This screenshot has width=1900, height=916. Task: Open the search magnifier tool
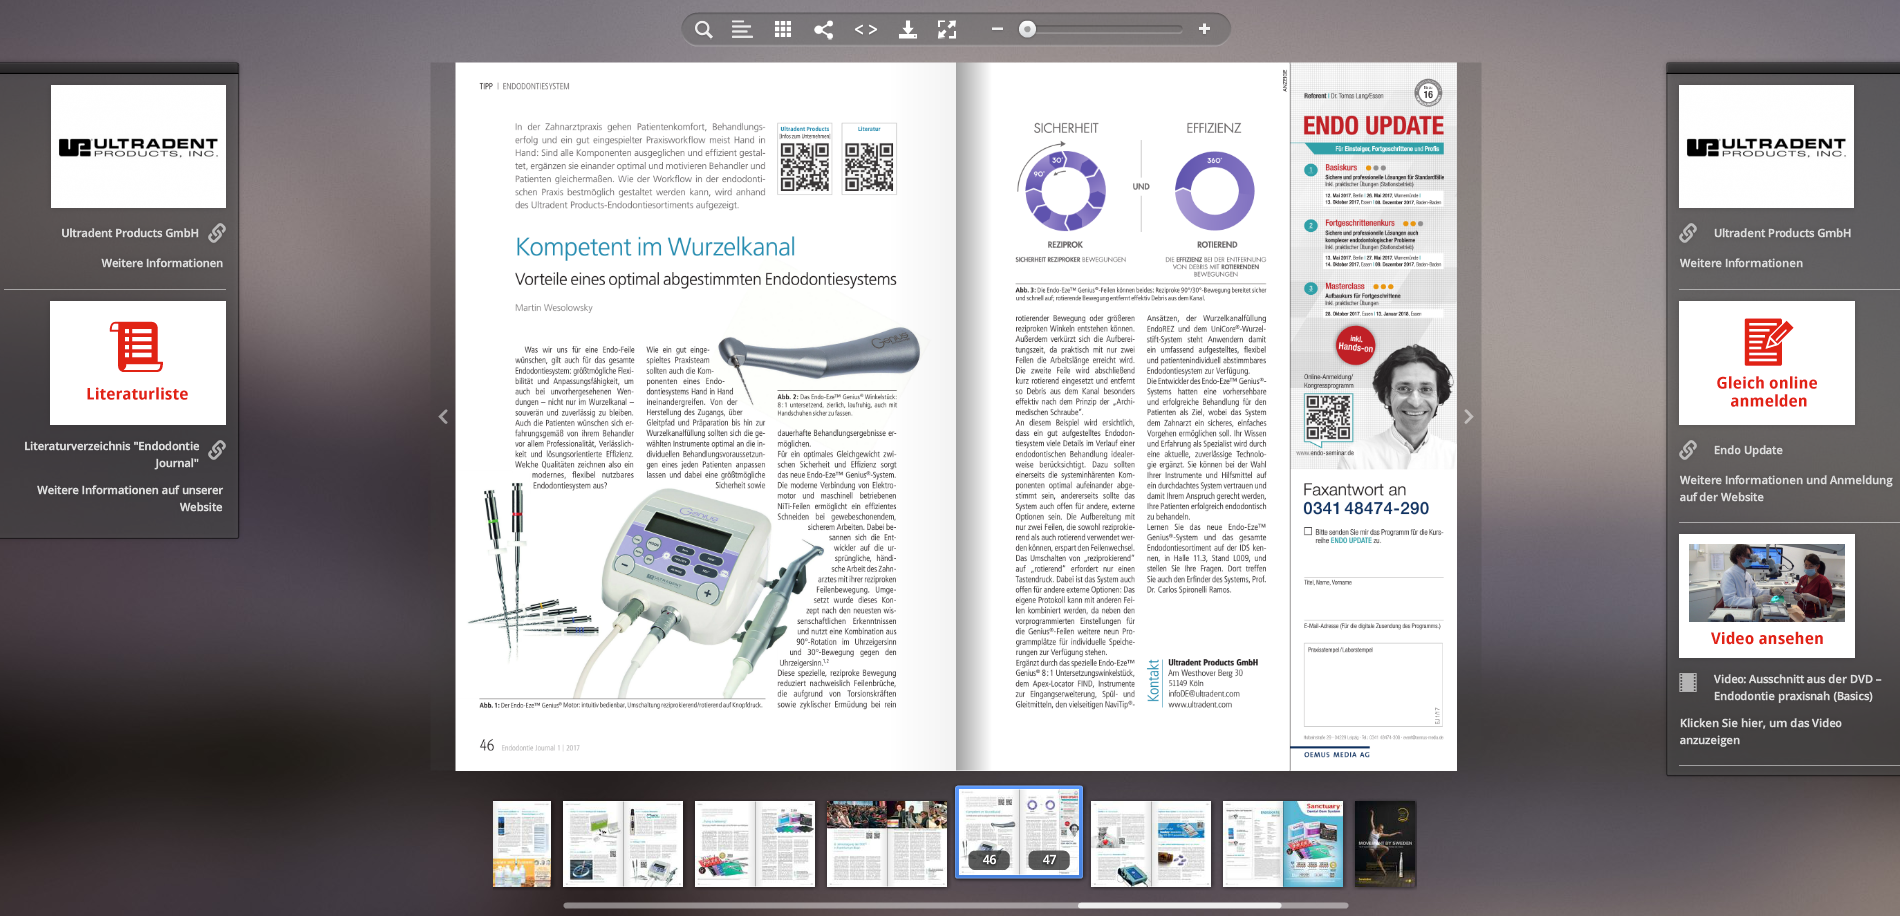point(704,29)
